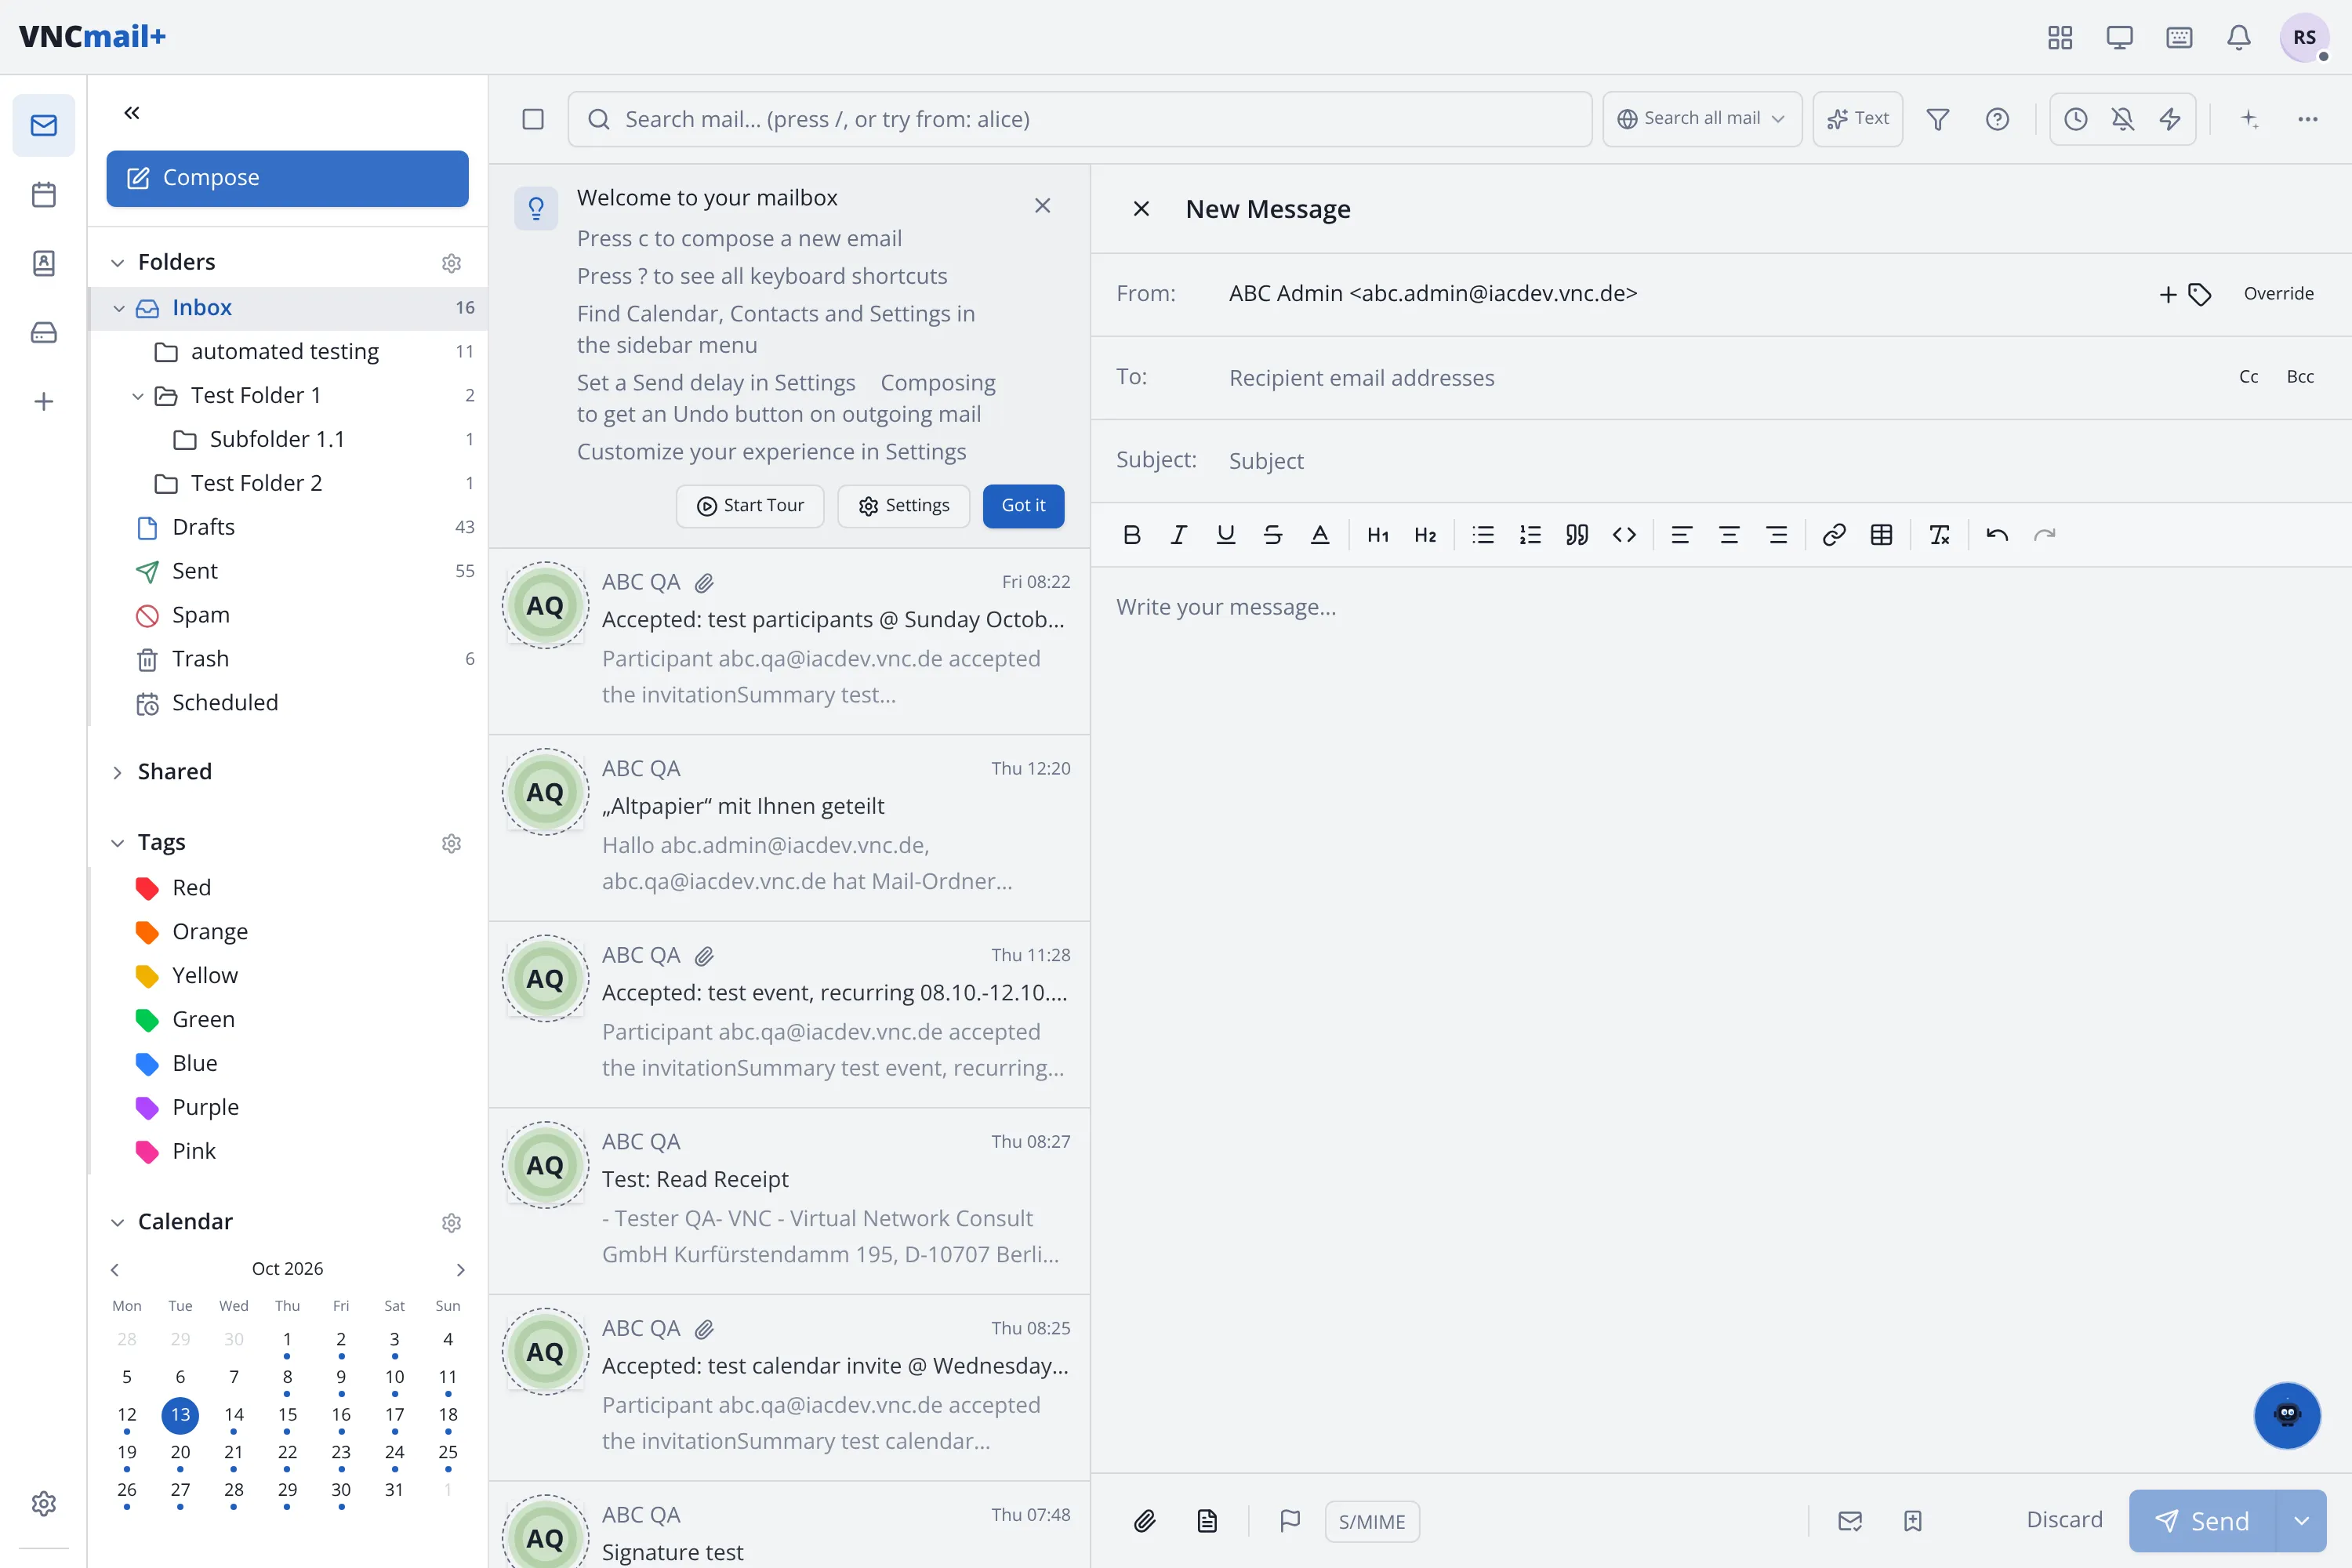Toggle the muted notifications bell icon
Viewport: 2352px width, 1568px height.
coord(2122,119)
